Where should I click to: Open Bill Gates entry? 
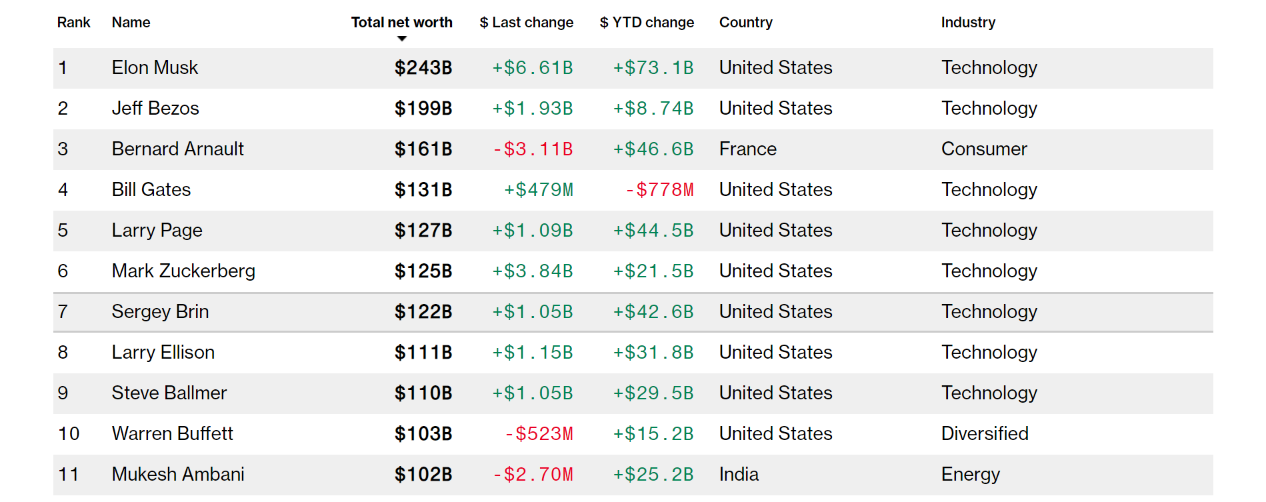pyautogui.click(x=151, y=190)
